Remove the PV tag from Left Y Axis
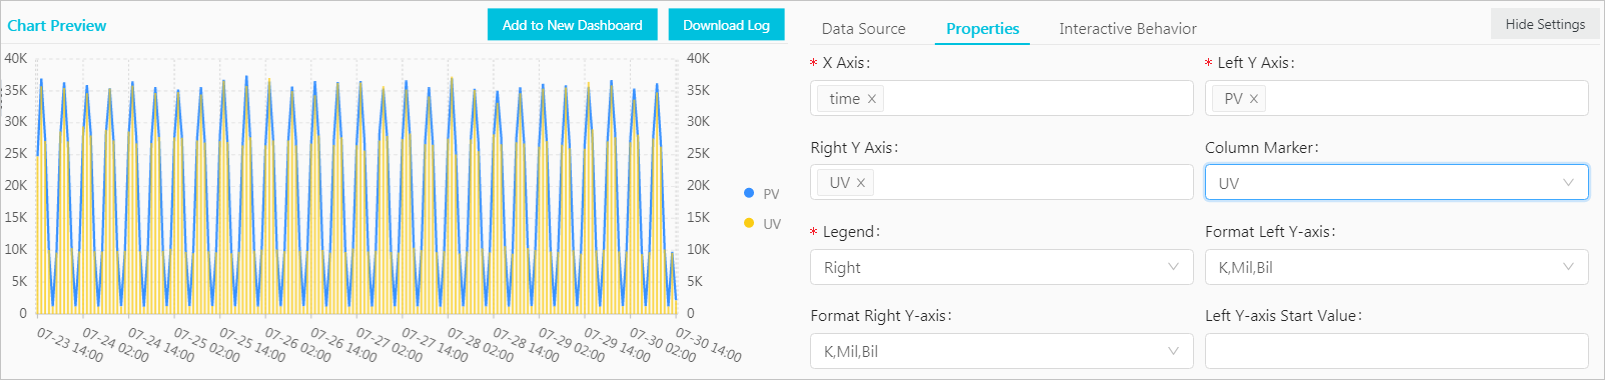 1254,99
